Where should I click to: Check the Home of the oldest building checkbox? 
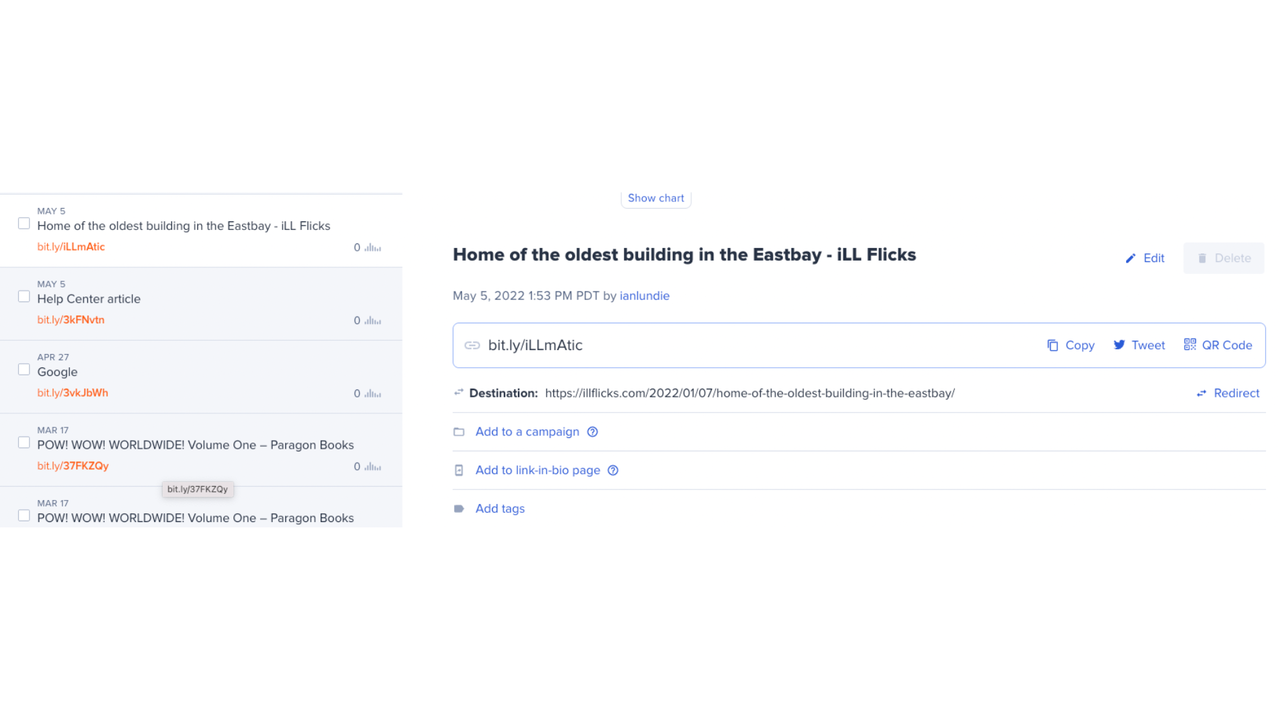24,223
